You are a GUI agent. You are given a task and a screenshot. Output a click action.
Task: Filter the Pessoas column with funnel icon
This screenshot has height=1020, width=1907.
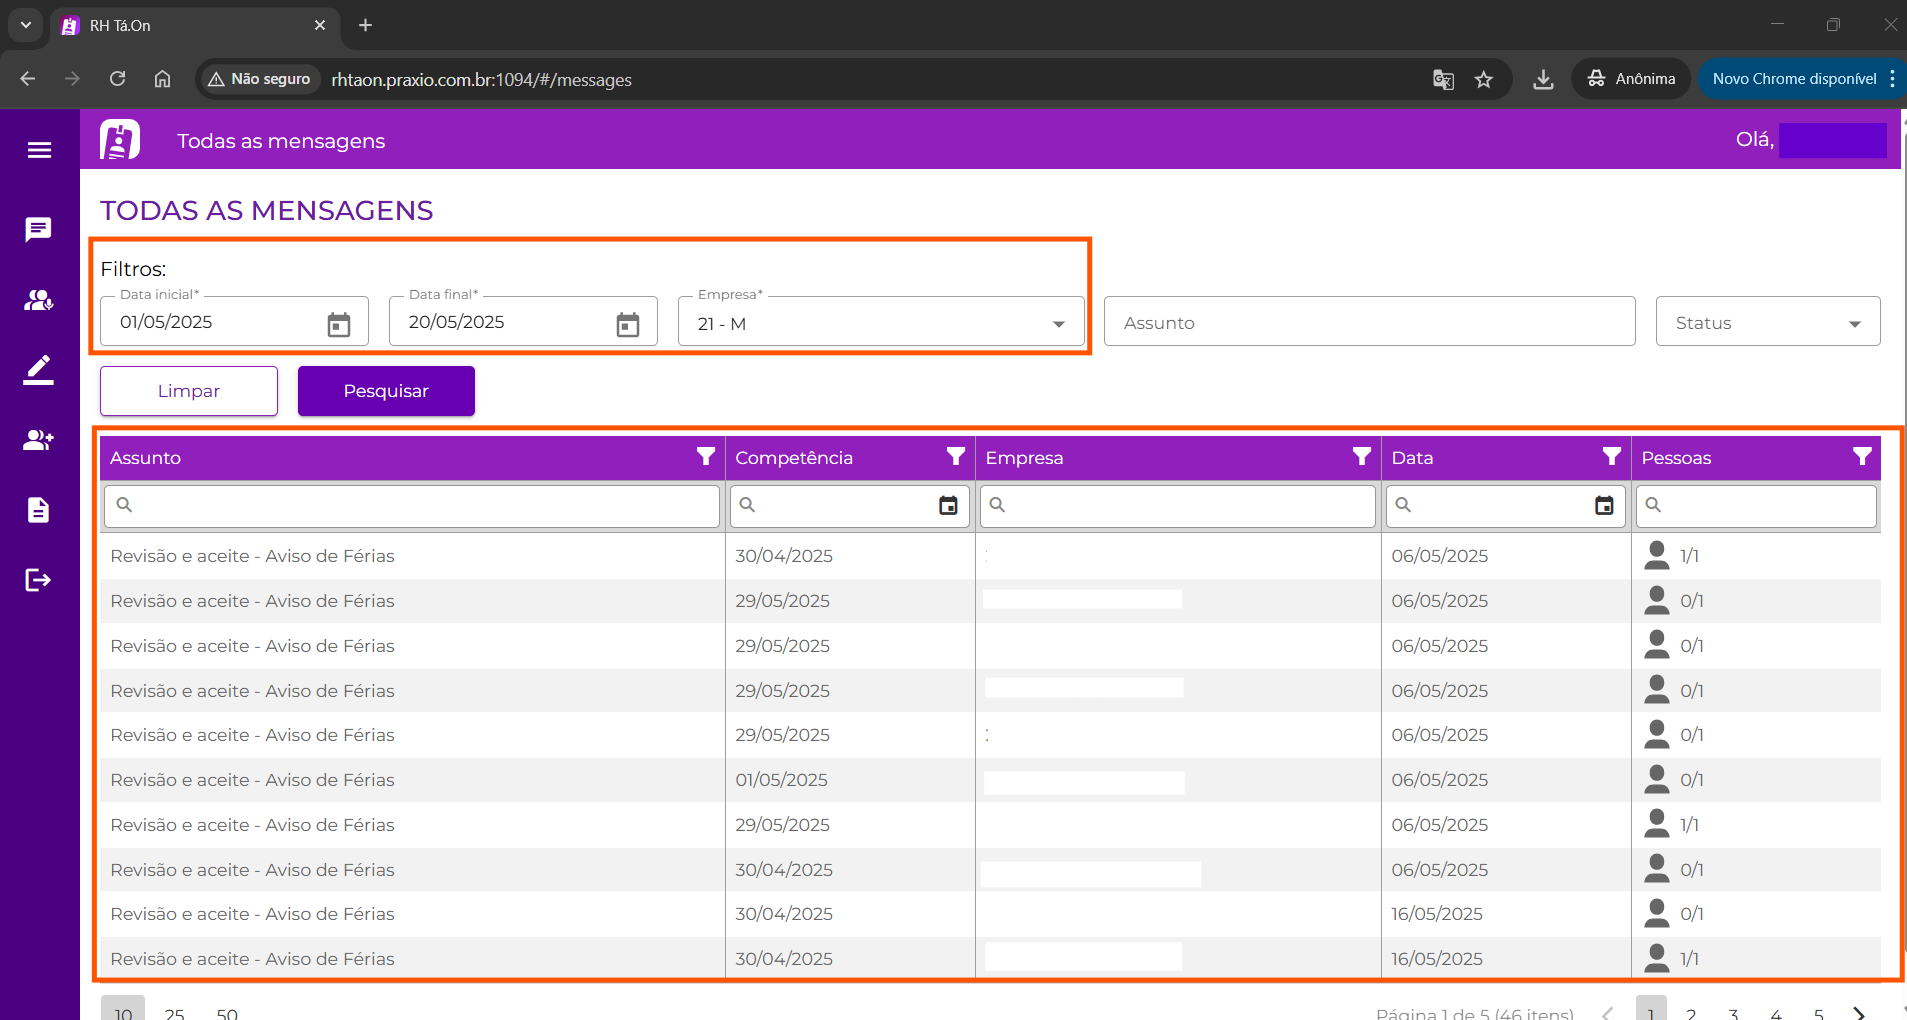click(x=1862, y=457)
